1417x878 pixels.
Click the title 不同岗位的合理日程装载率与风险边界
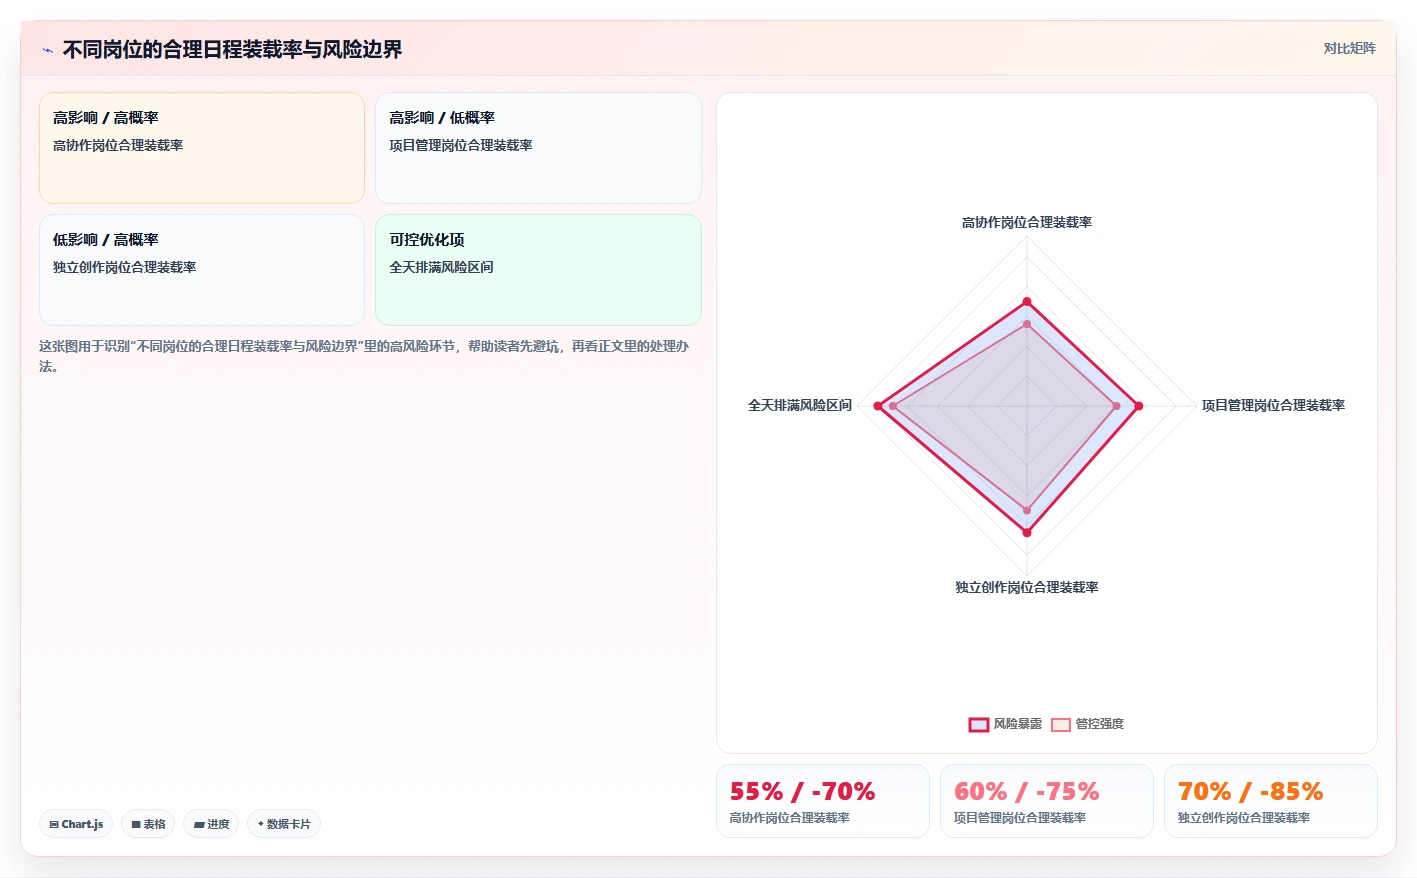(232, 49)
